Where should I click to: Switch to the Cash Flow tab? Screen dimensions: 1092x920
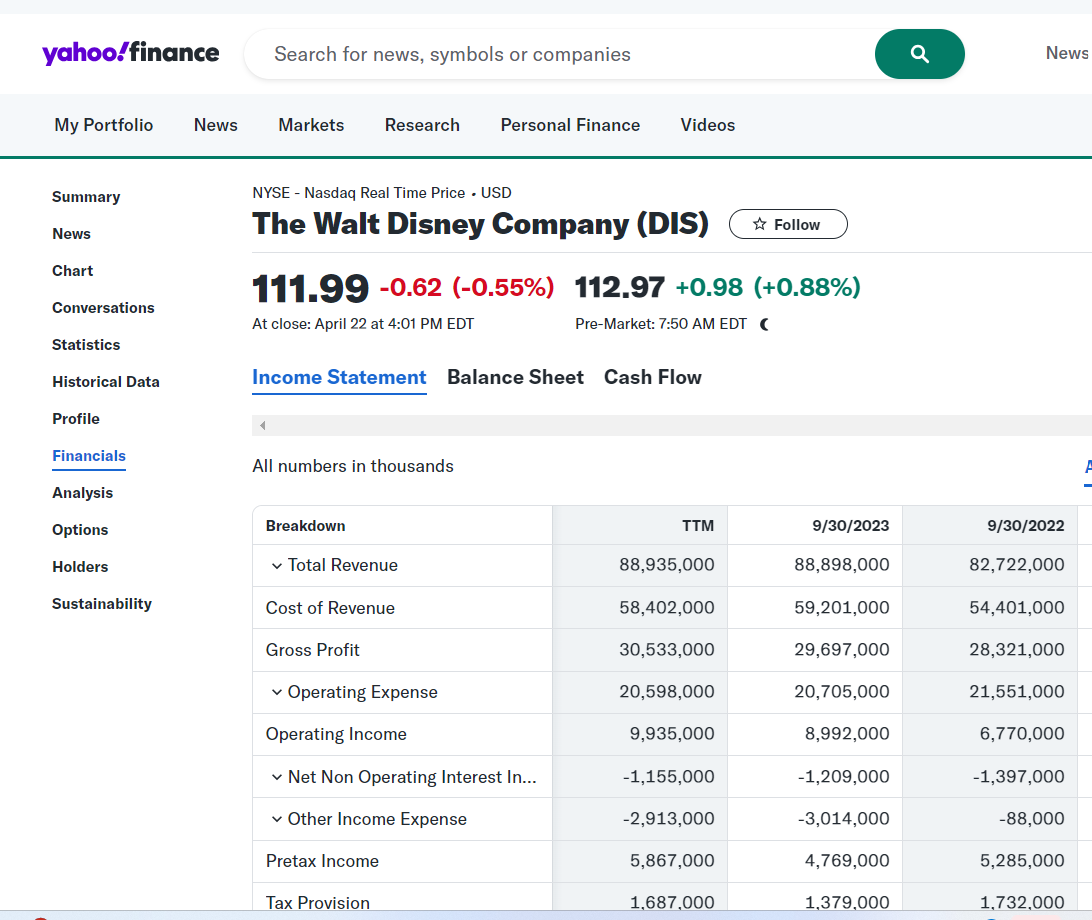pos(653,377)
